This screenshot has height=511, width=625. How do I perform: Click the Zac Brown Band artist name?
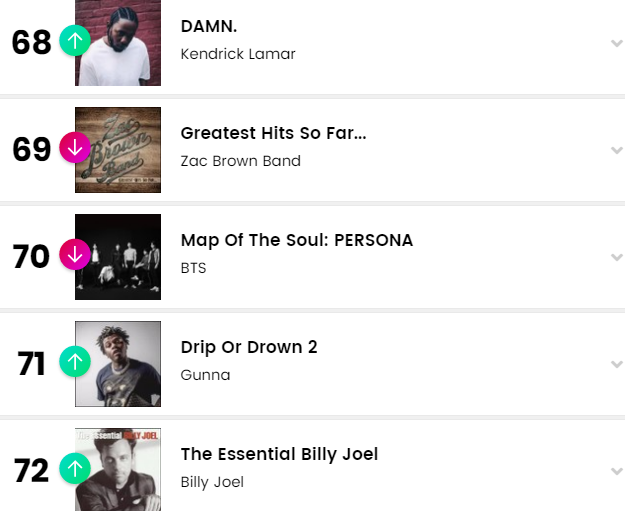240,161
